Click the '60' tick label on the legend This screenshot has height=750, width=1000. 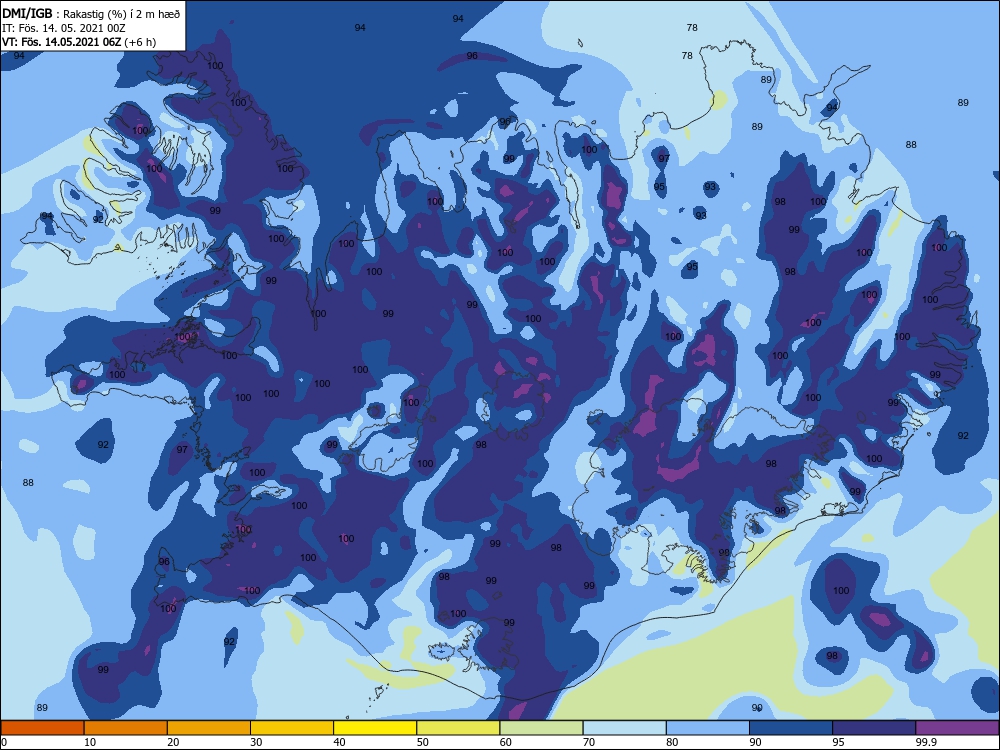click(506, 742)
